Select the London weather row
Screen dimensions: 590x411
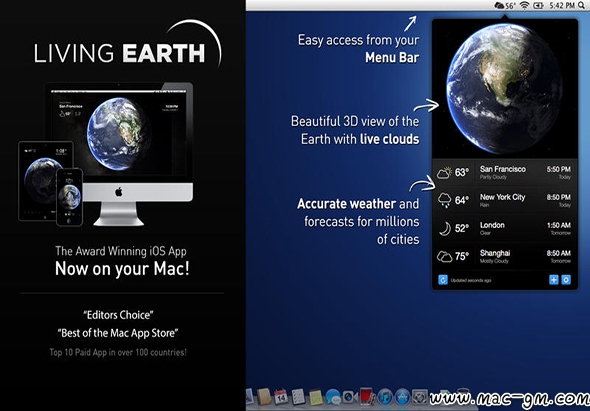tap(505, 228)
